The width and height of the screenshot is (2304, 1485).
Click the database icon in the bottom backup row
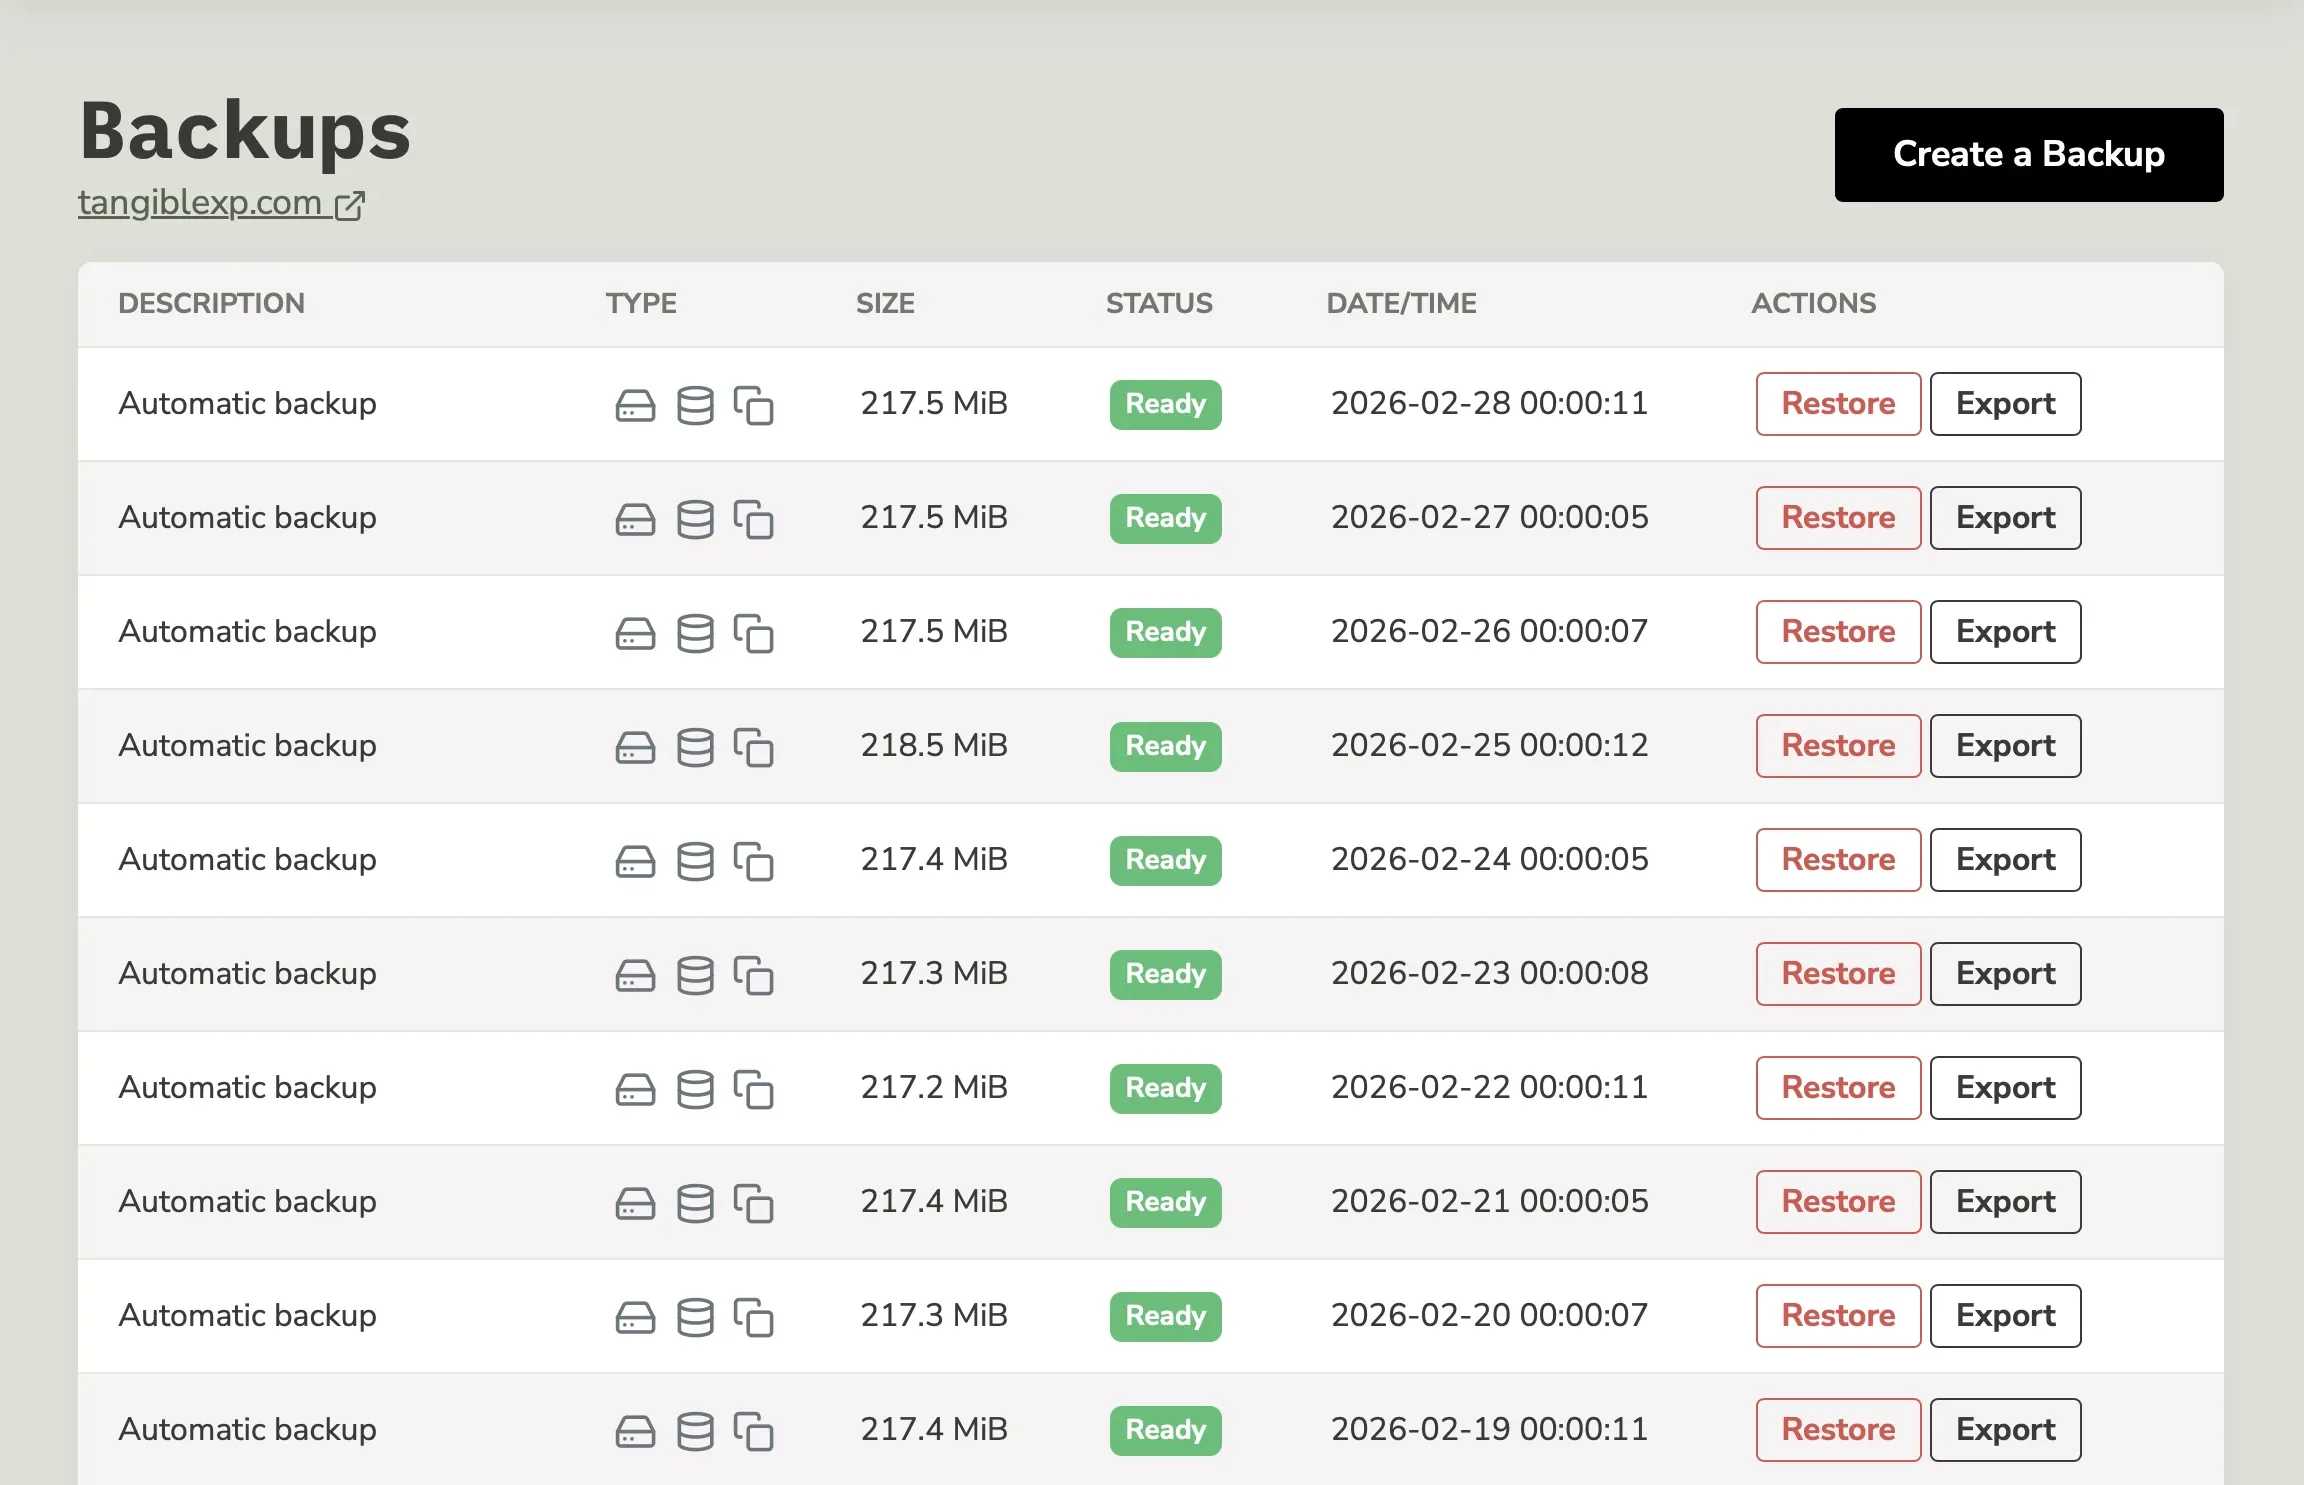point(695,1430)
